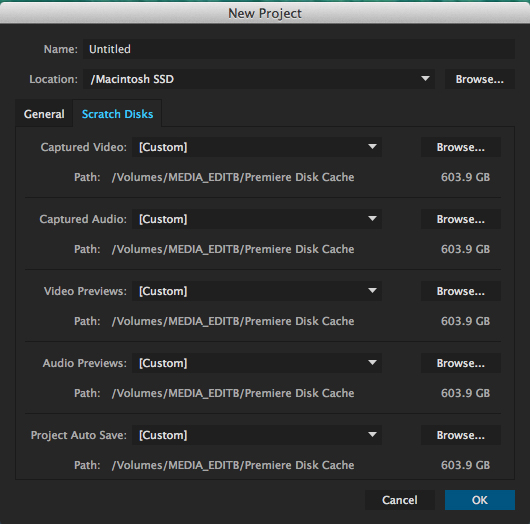Browse for Video Previews folder
Viewport: 530px width, 524px height.
pos(461,291)
